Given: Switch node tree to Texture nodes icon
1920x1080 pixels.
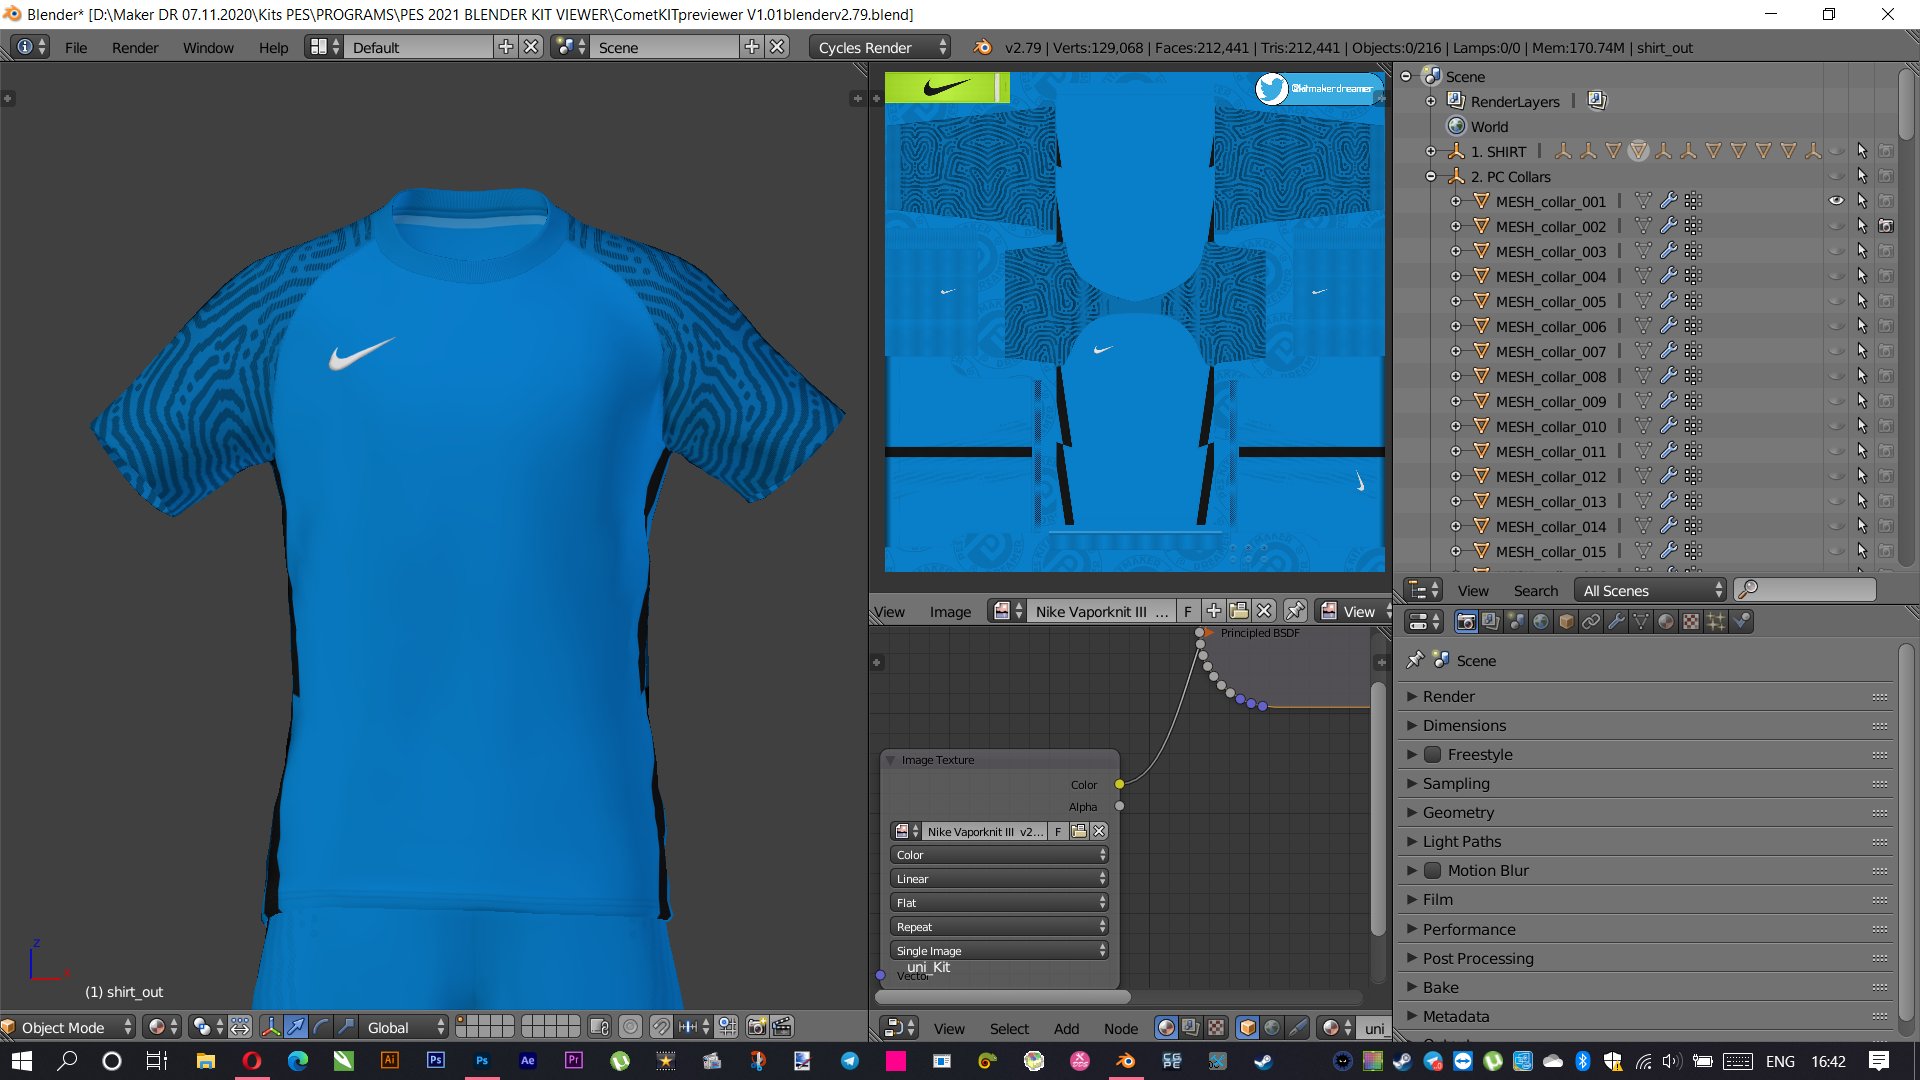Looking at the screenshot, I should pos(1216,1028).
